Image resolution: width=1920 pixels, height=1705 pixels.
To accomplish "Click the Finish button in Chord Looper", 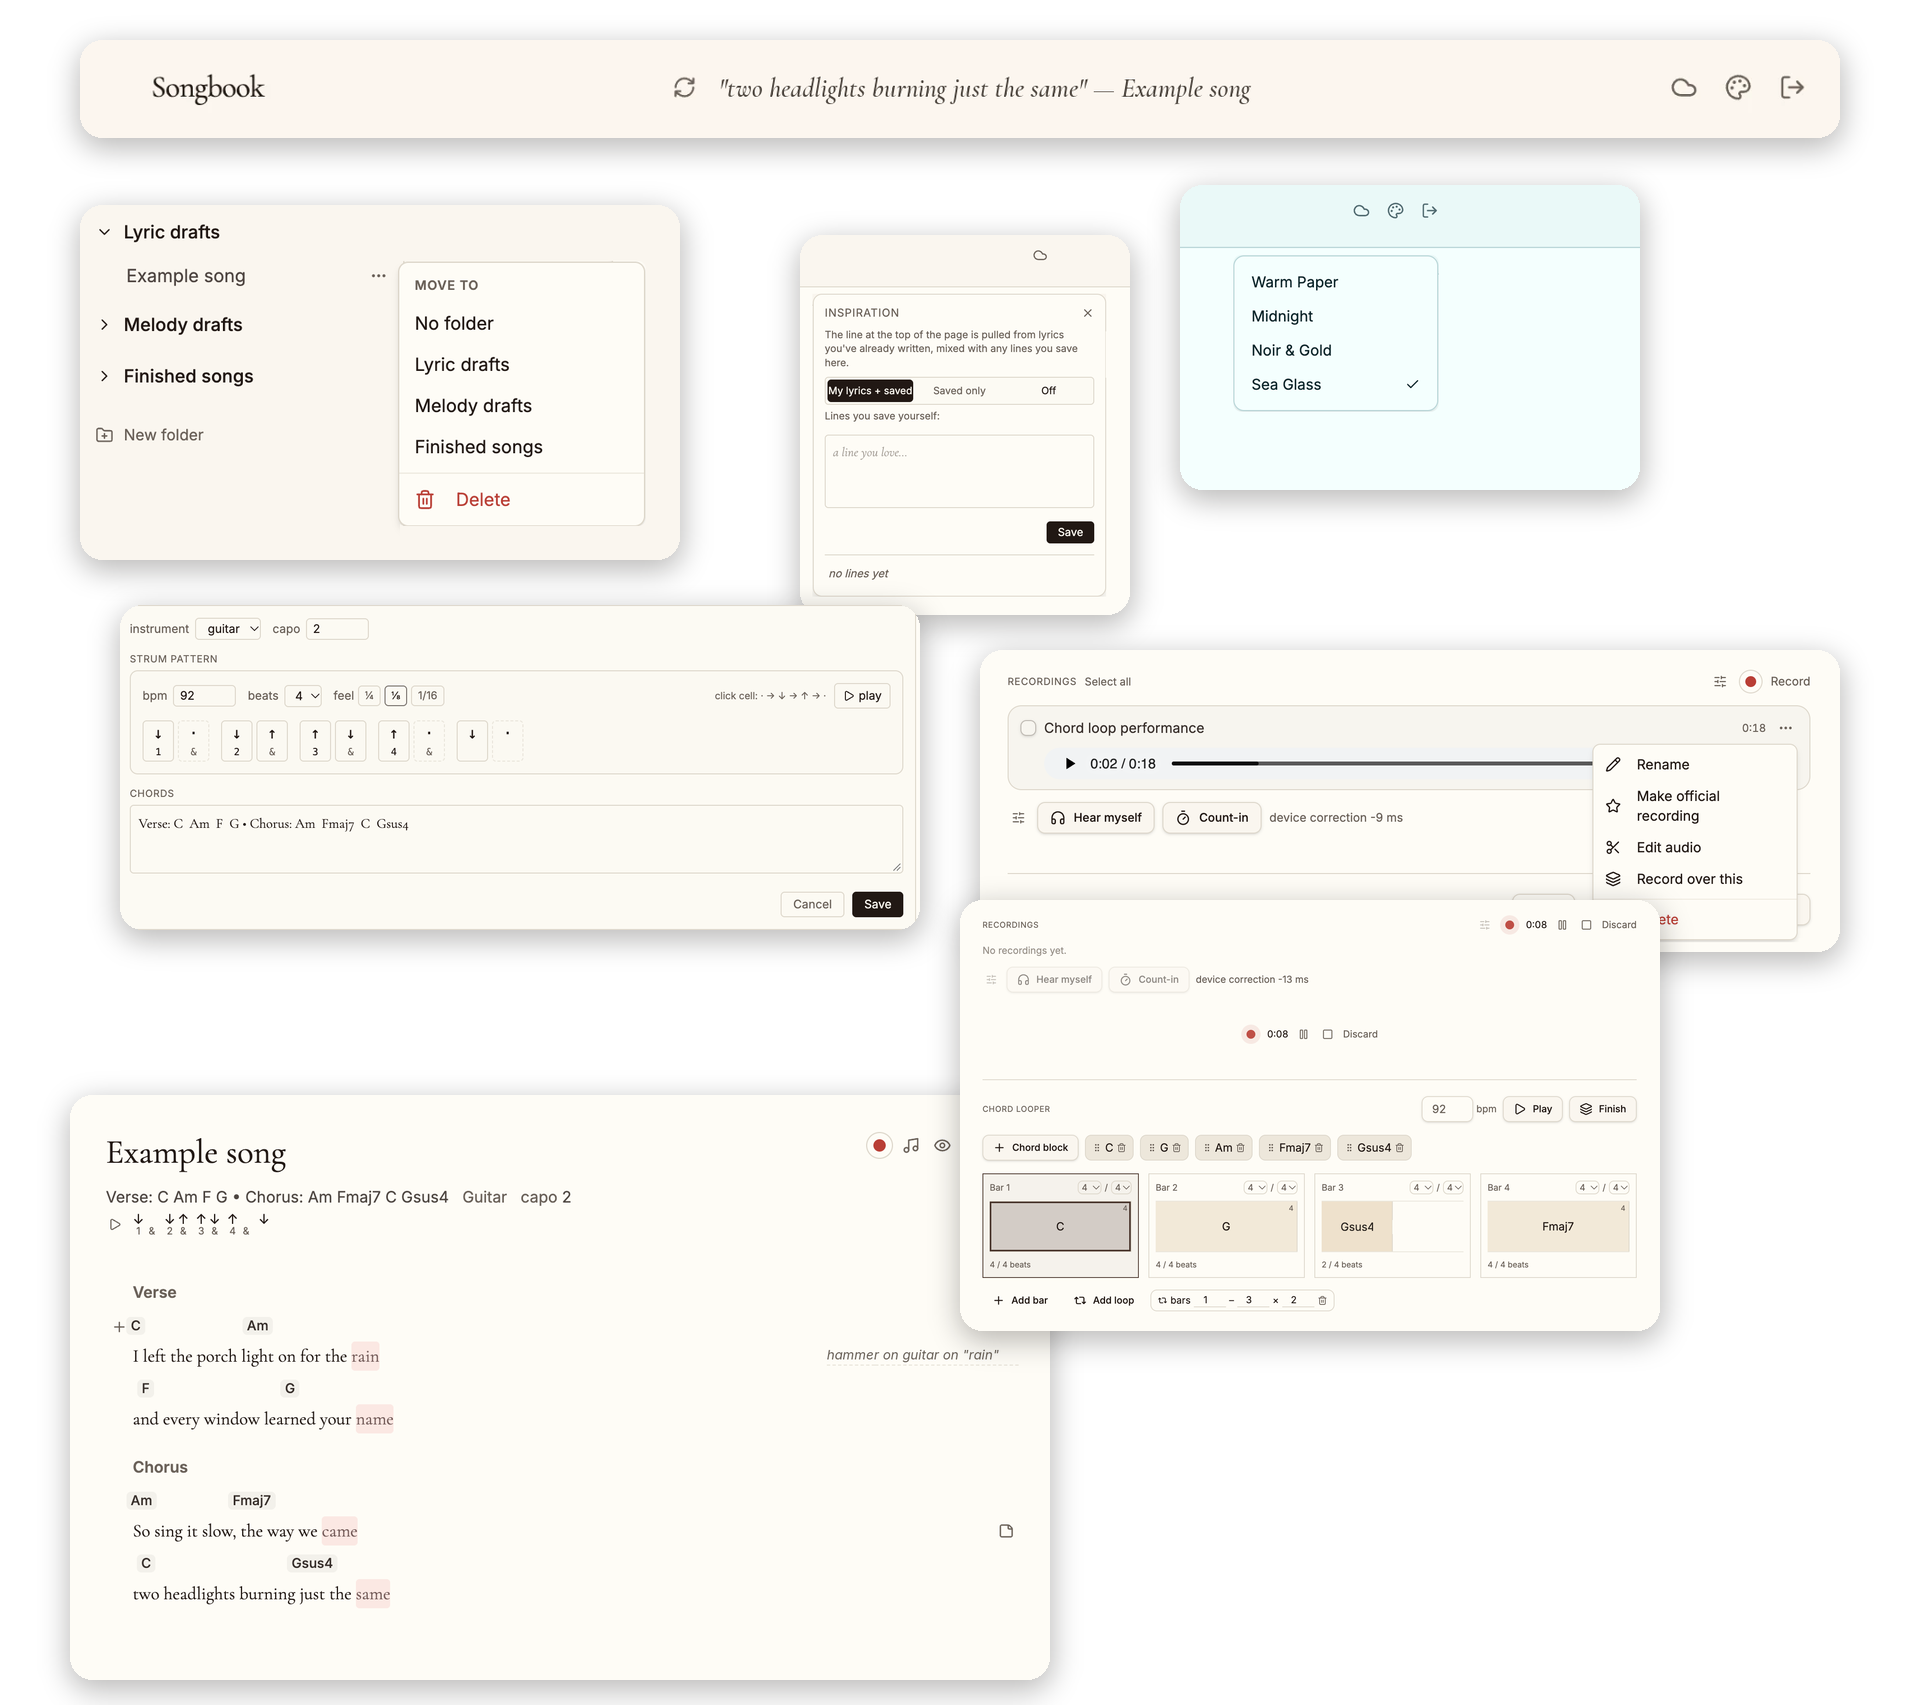I will coord(1603,1109).
